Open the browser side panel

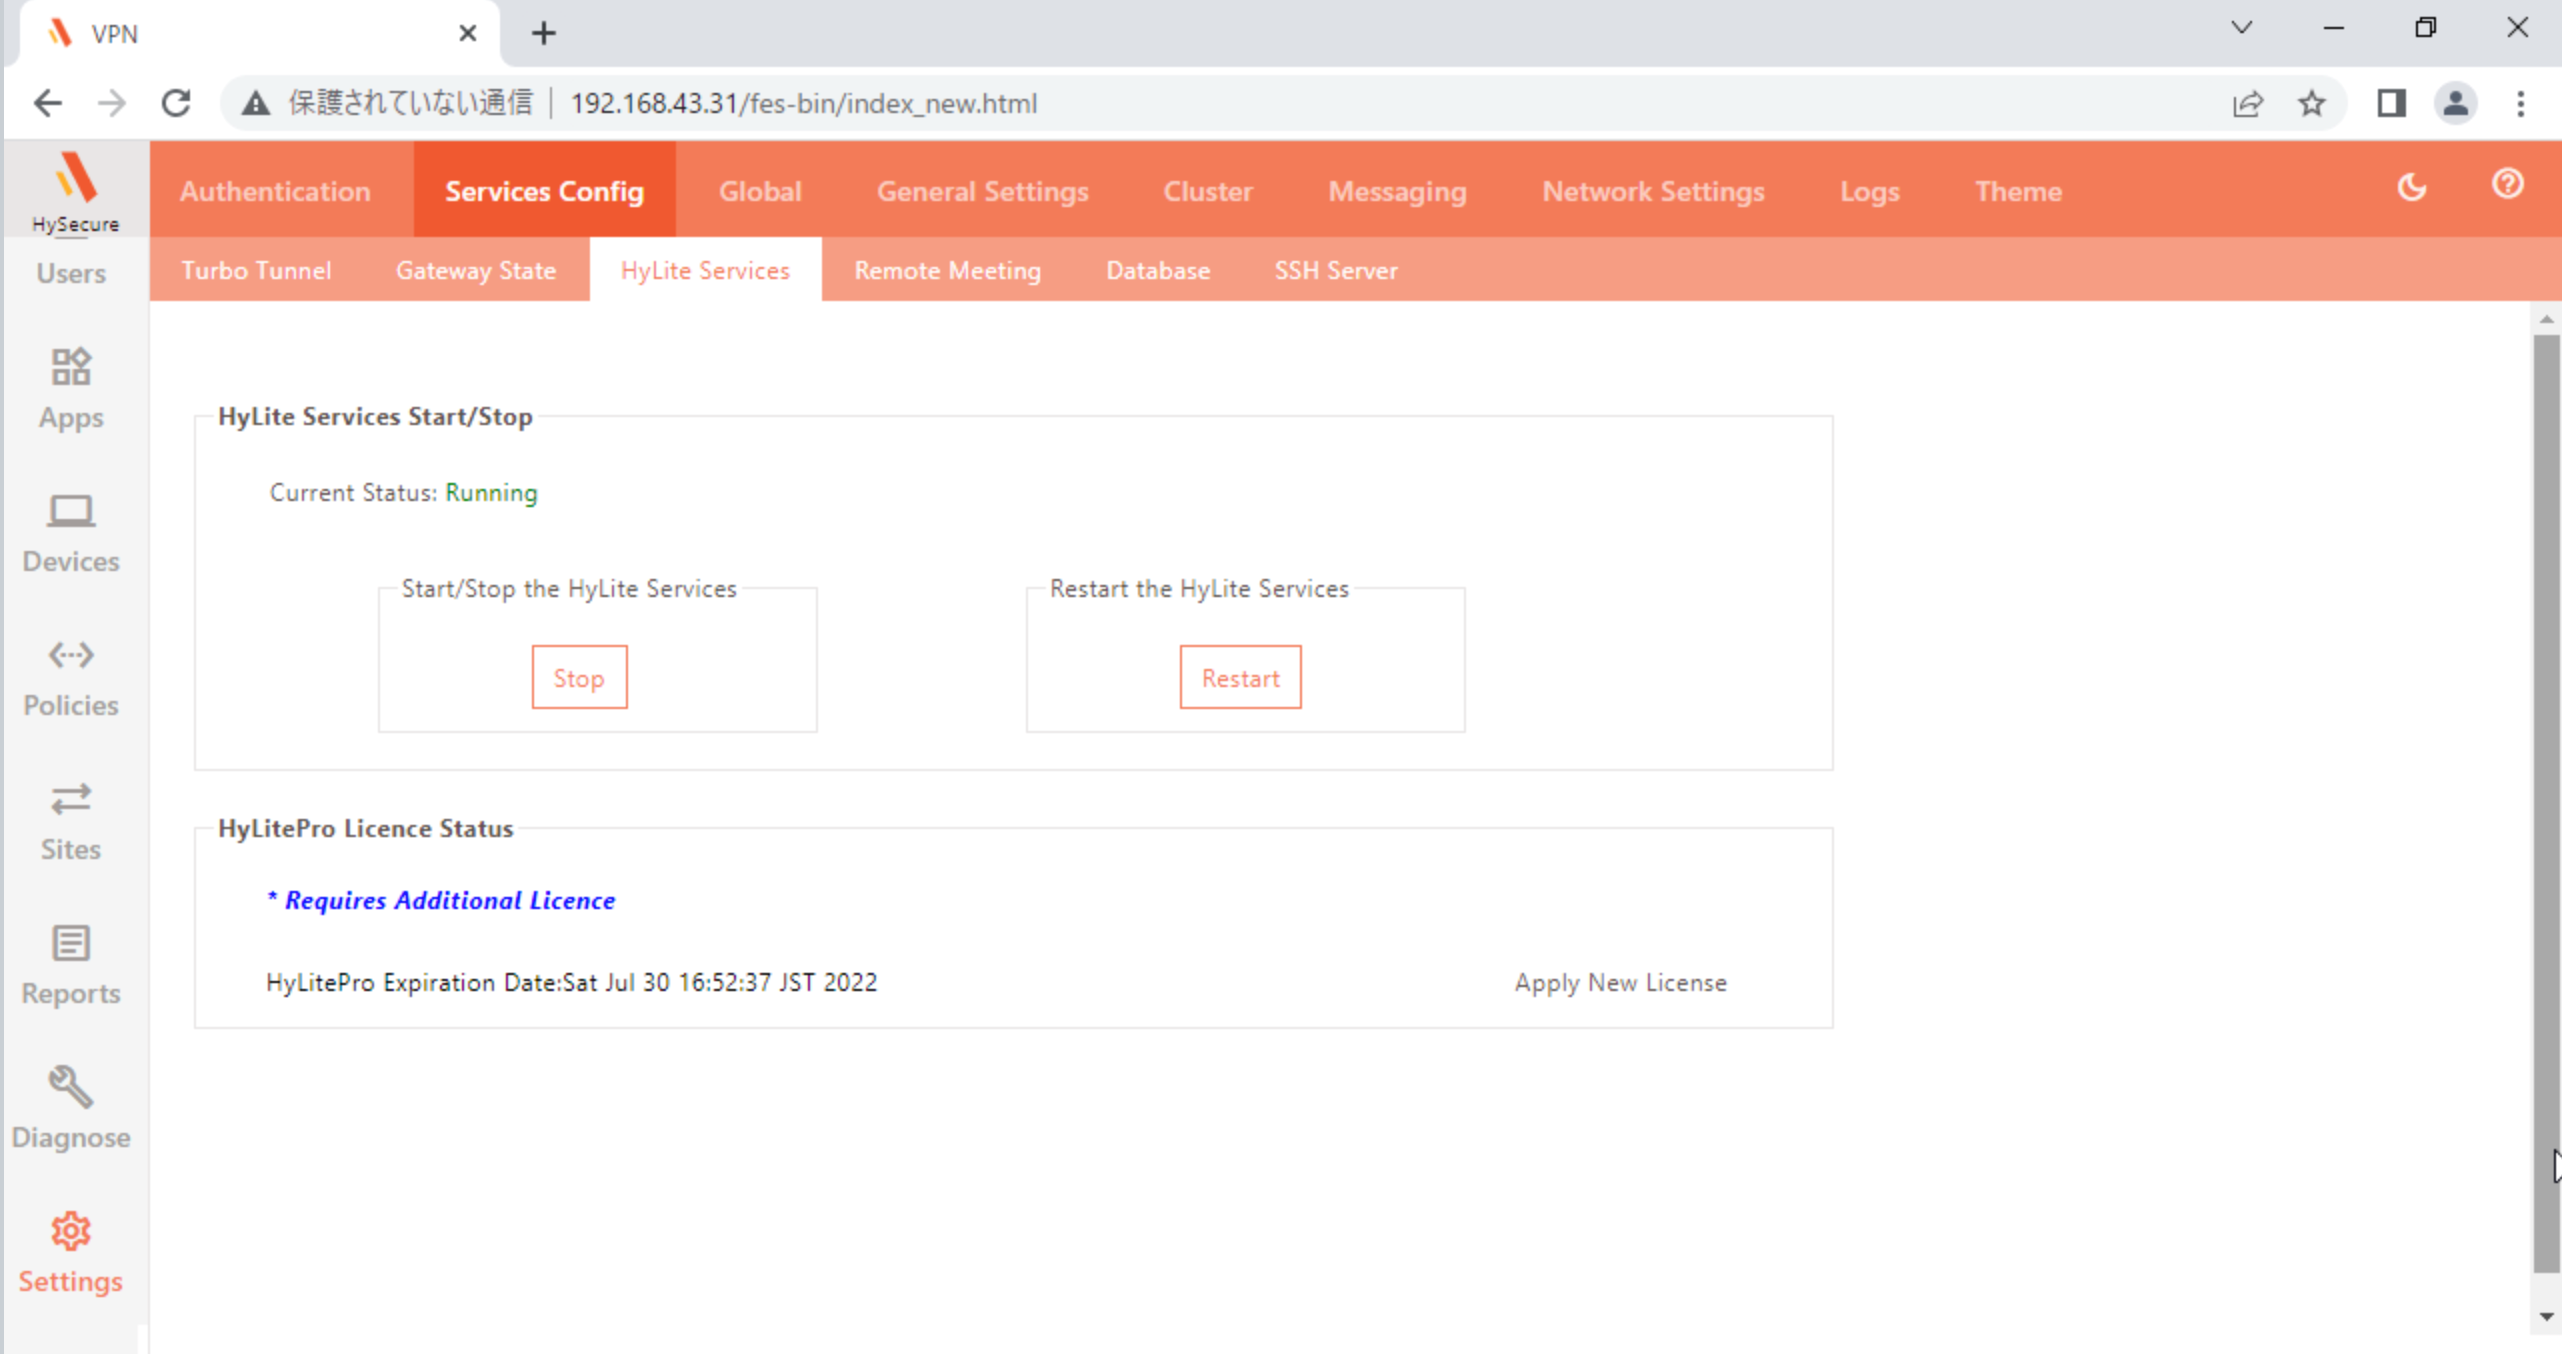click(x=2391, y=103)
